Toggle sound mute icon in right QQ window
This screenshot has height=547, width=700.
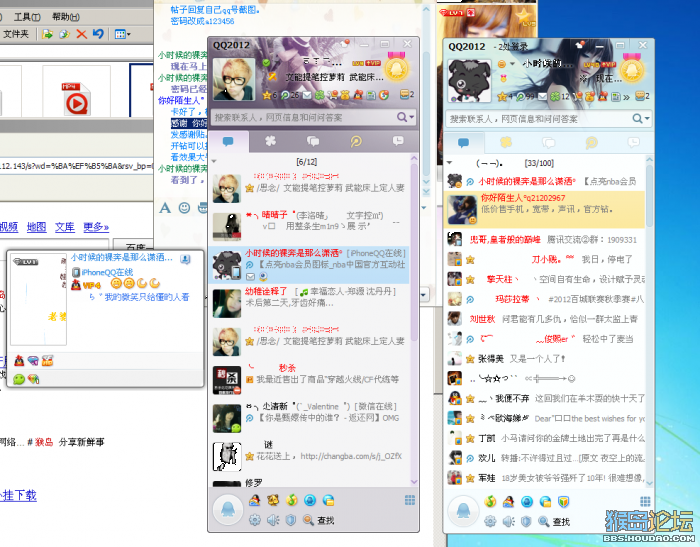[x=508, y=521]
